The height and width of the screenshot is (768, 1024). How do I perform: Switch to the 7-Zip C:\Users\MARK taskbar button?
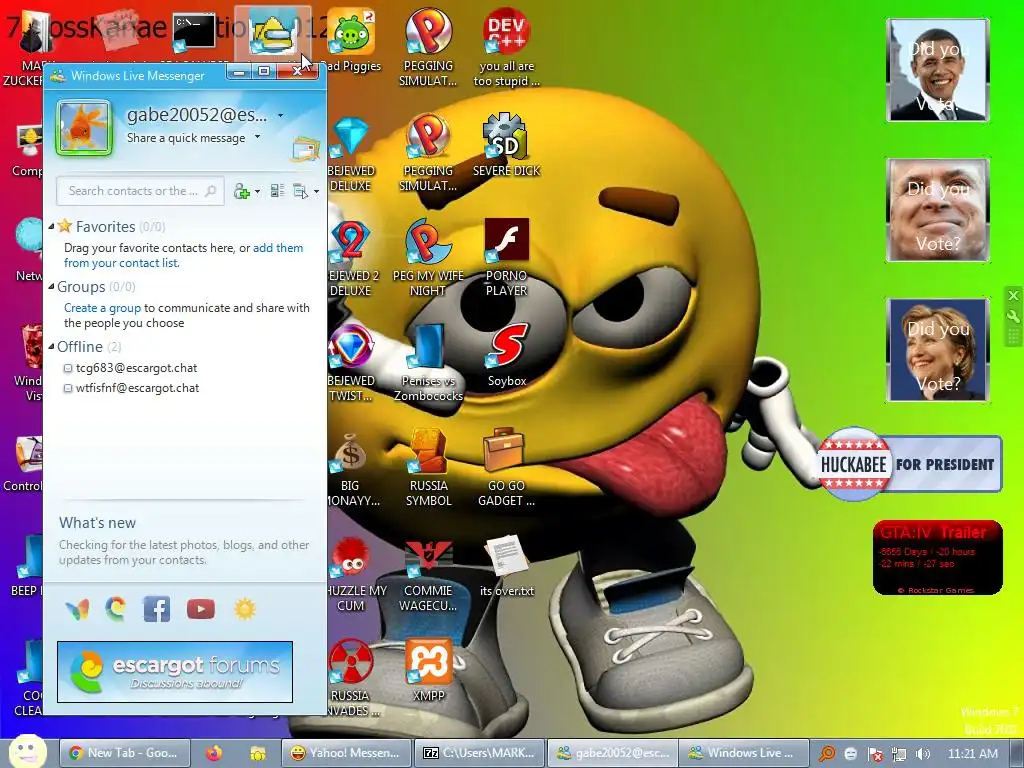479,753
